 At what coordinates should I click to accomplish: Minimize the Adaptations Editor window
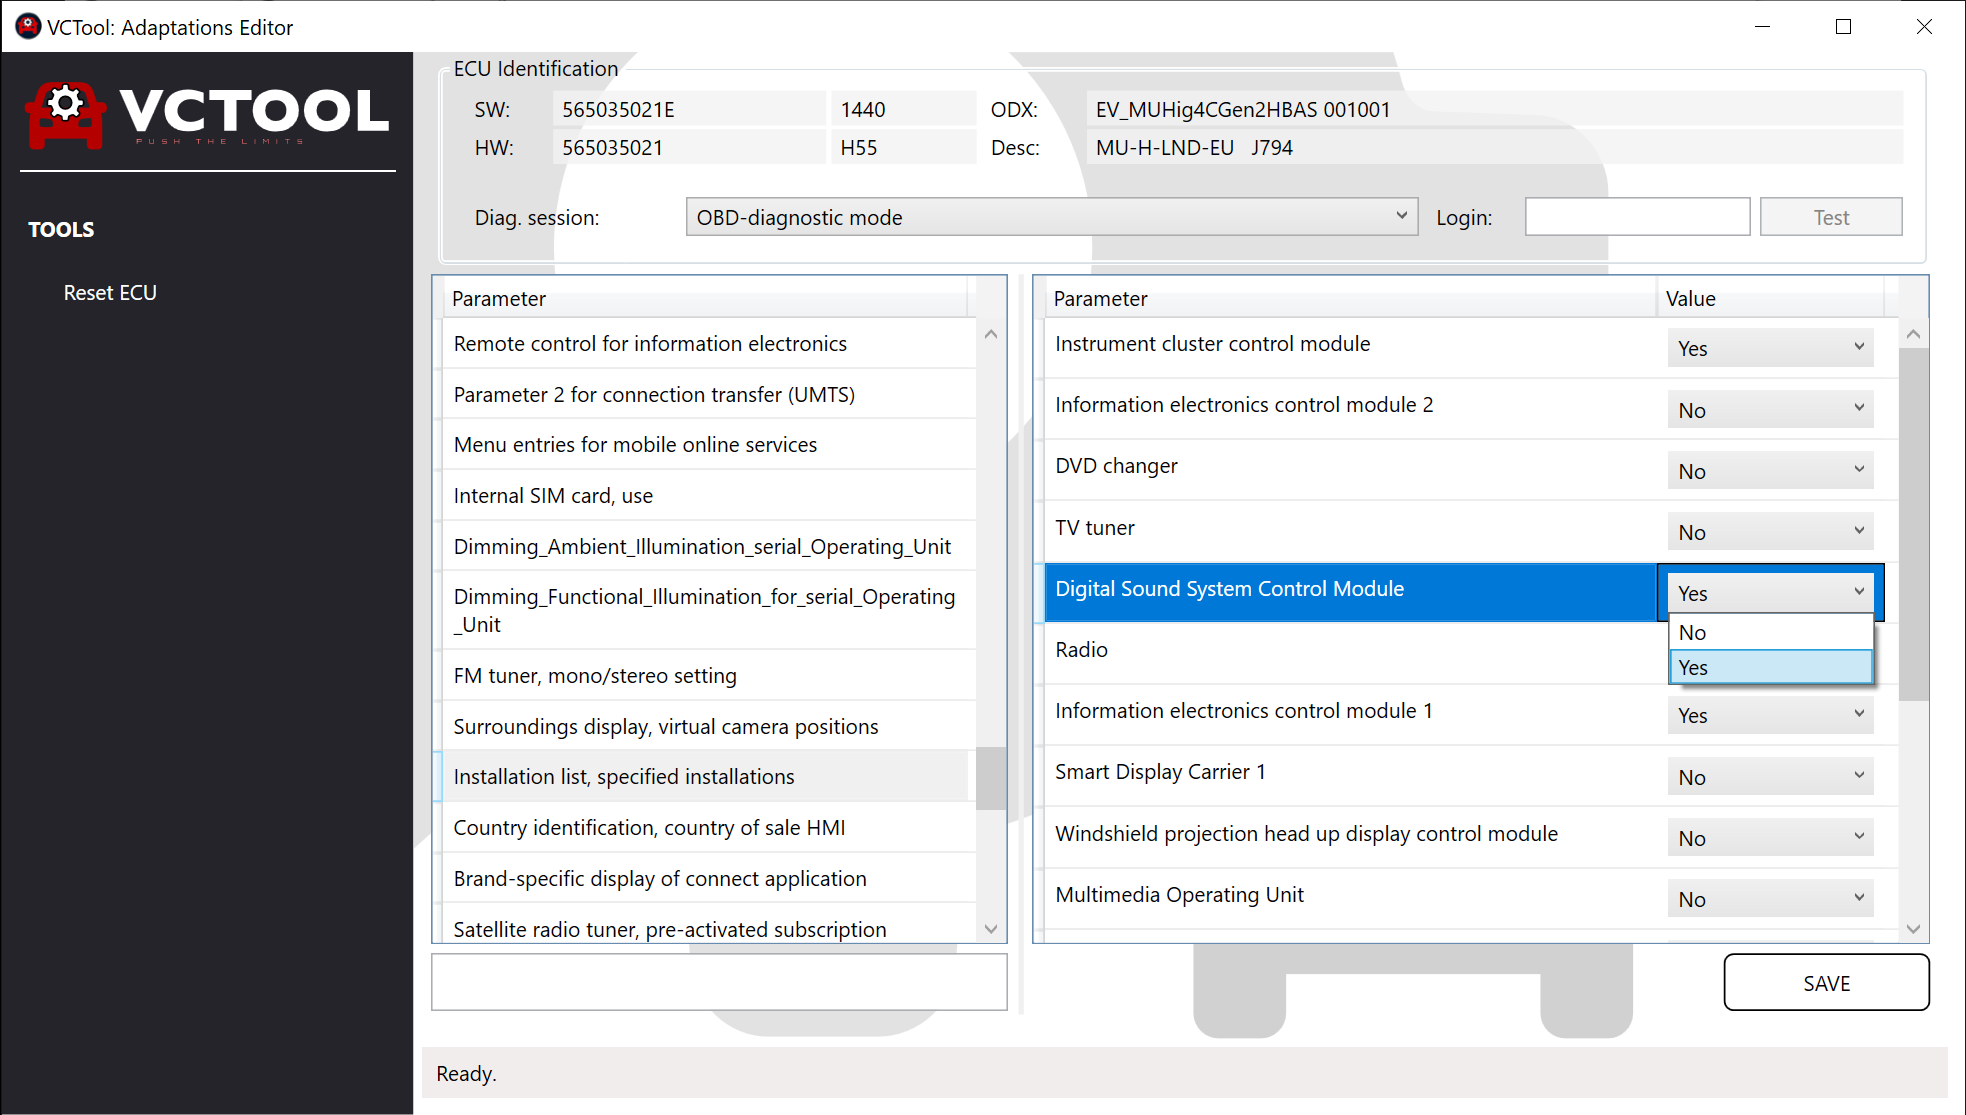click(1762, 27)
